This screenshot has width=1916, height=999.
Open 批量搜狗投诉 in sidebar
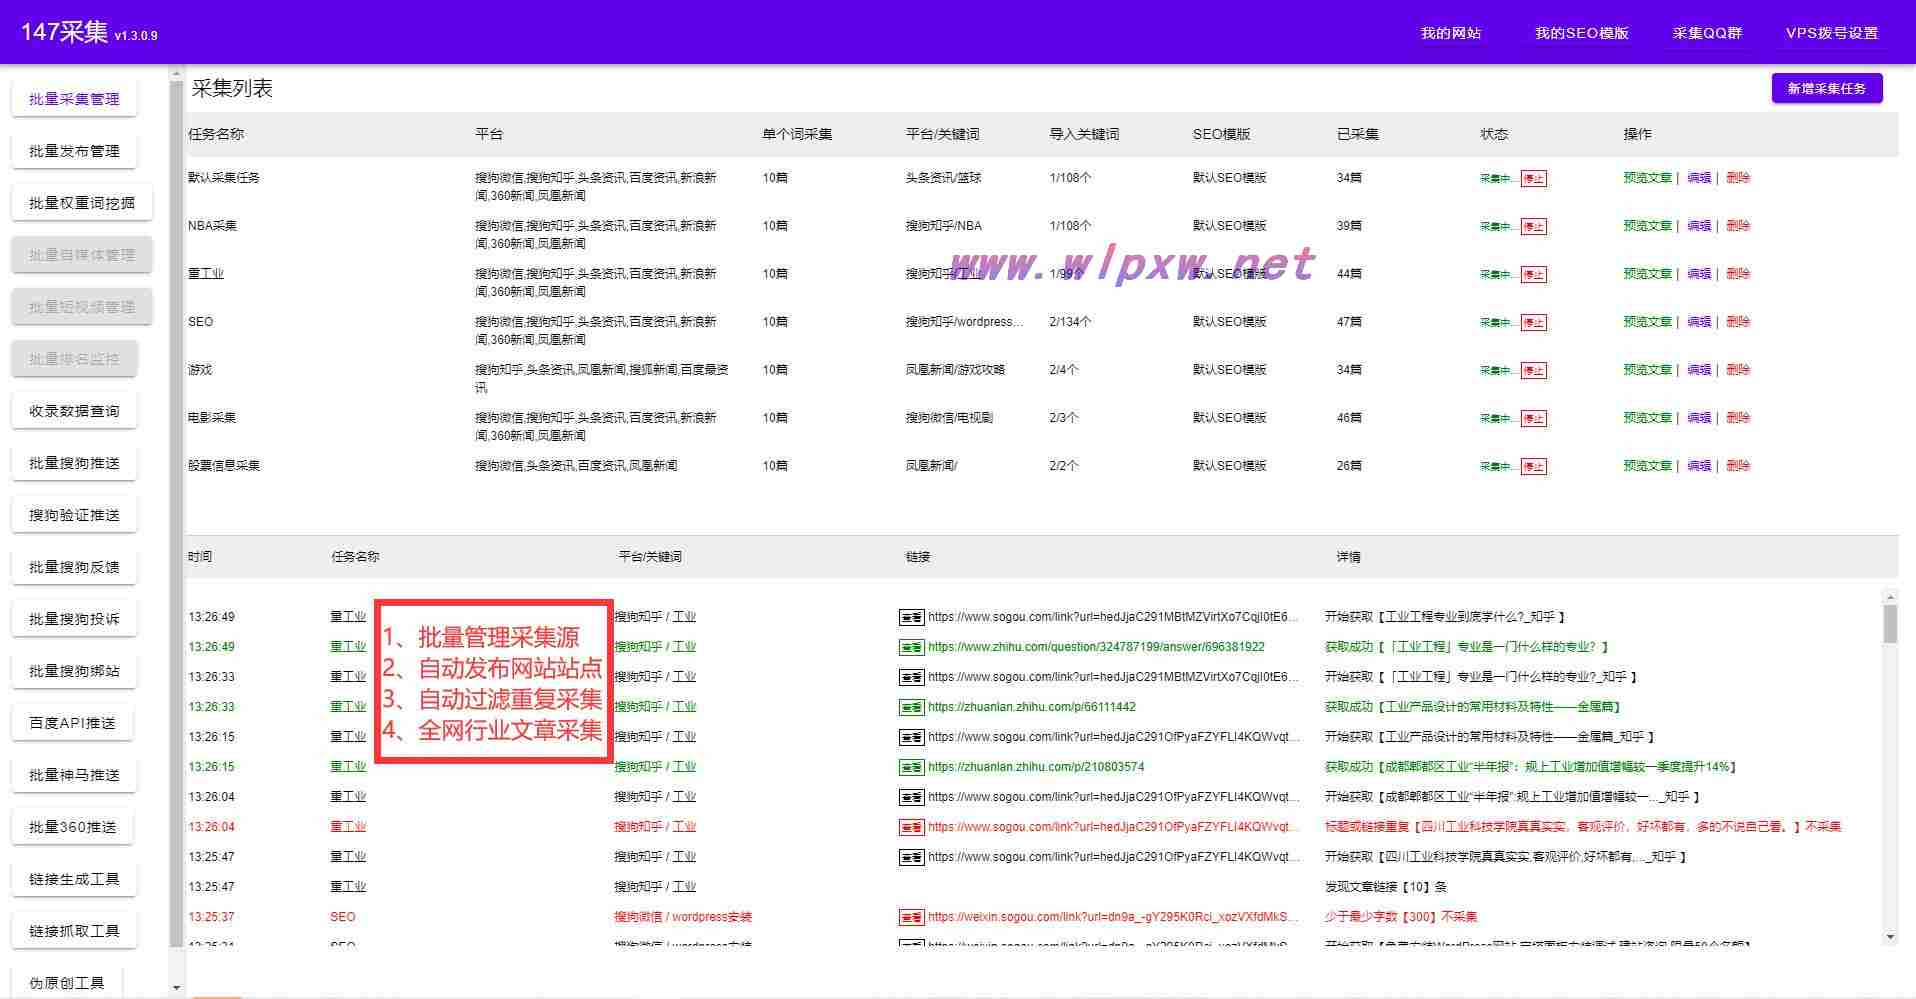74,619
